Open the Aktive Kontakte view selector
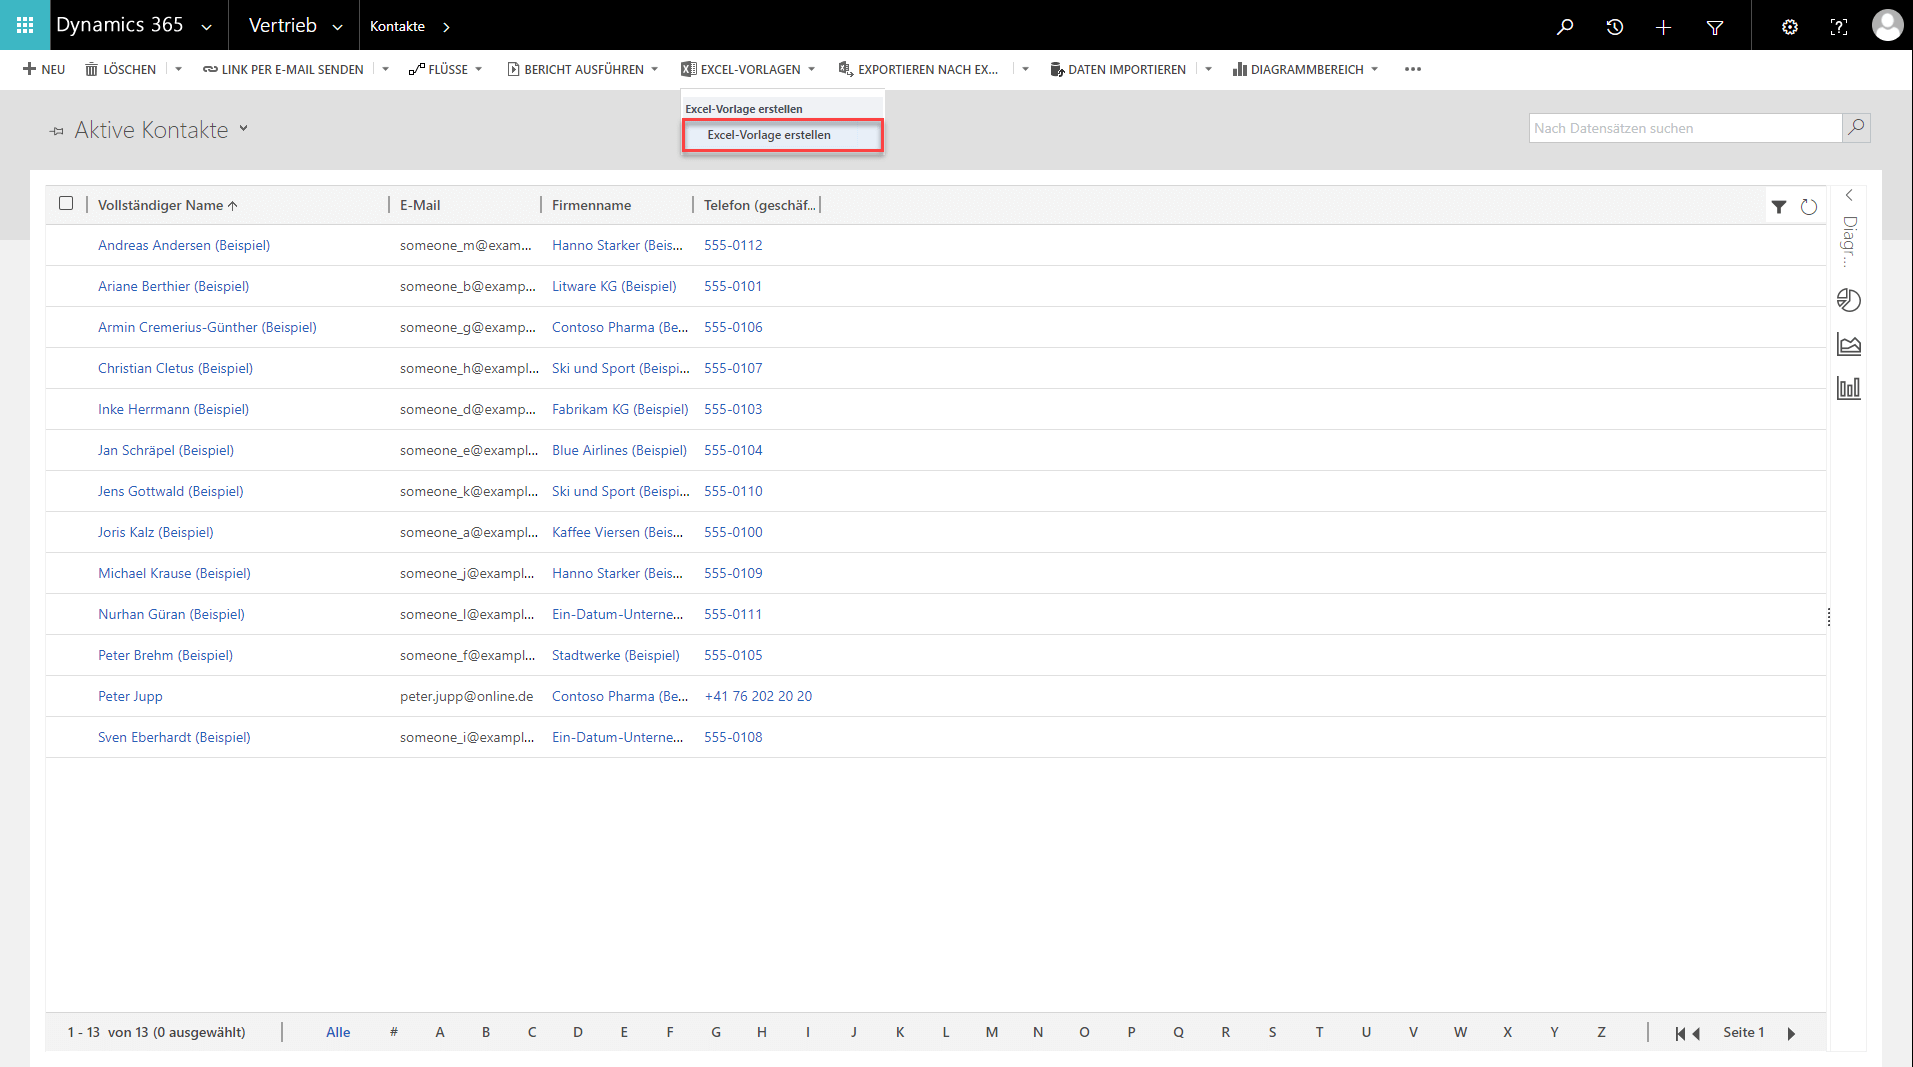 click(x=243, y=129)
